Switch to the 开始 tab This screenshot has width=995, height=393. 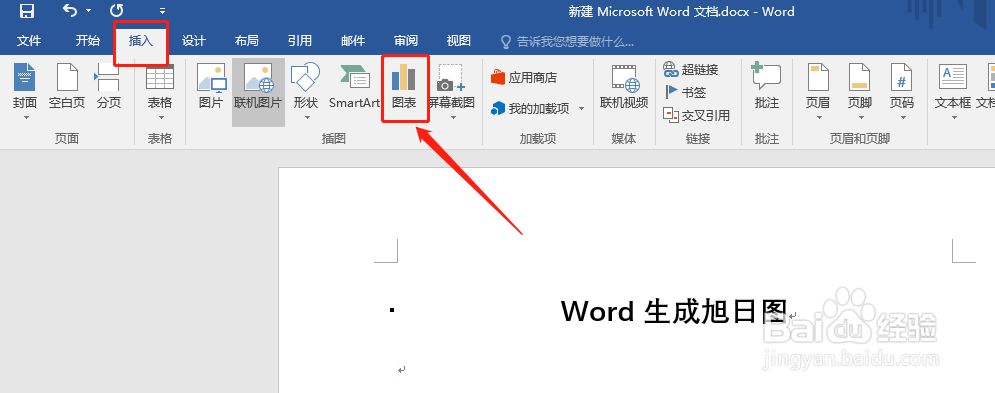coord(88,41)
